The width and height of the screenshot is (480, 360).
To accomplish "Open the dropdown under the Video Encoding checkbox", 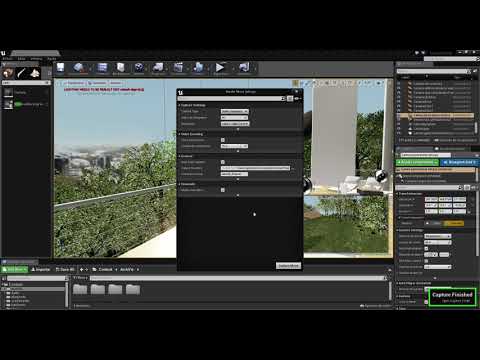I will (x=234, y=146).
